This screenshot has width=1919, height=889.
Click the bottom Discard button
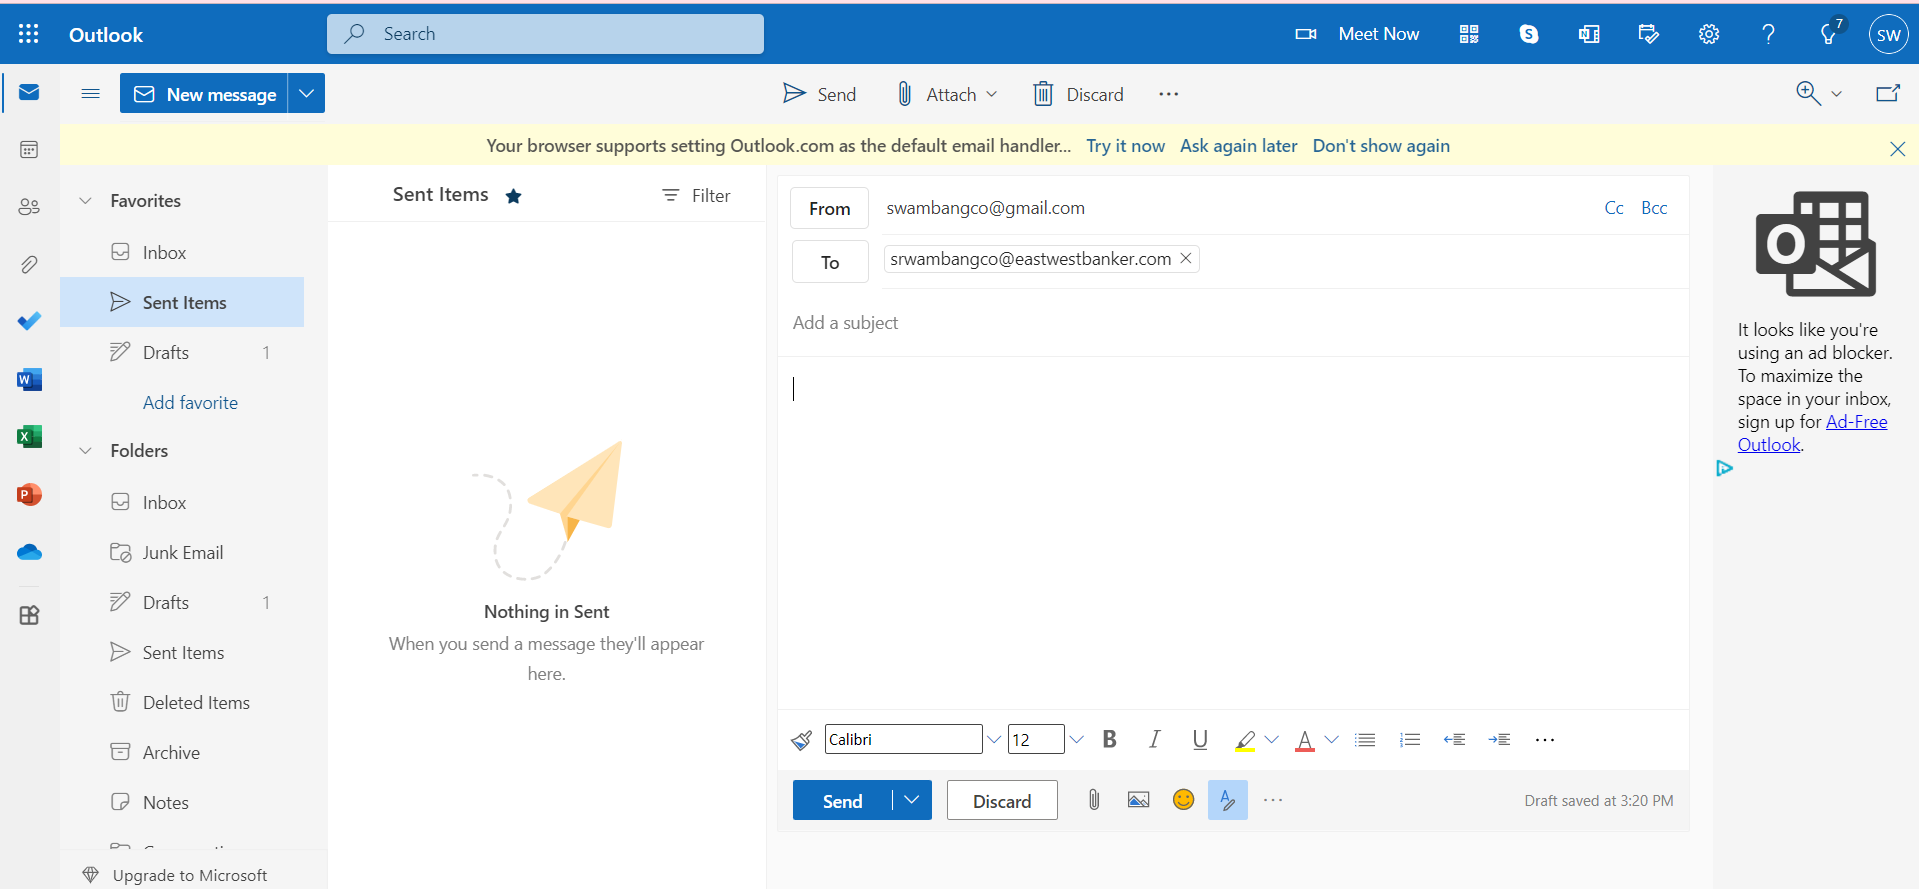[x=1001, y=801]
